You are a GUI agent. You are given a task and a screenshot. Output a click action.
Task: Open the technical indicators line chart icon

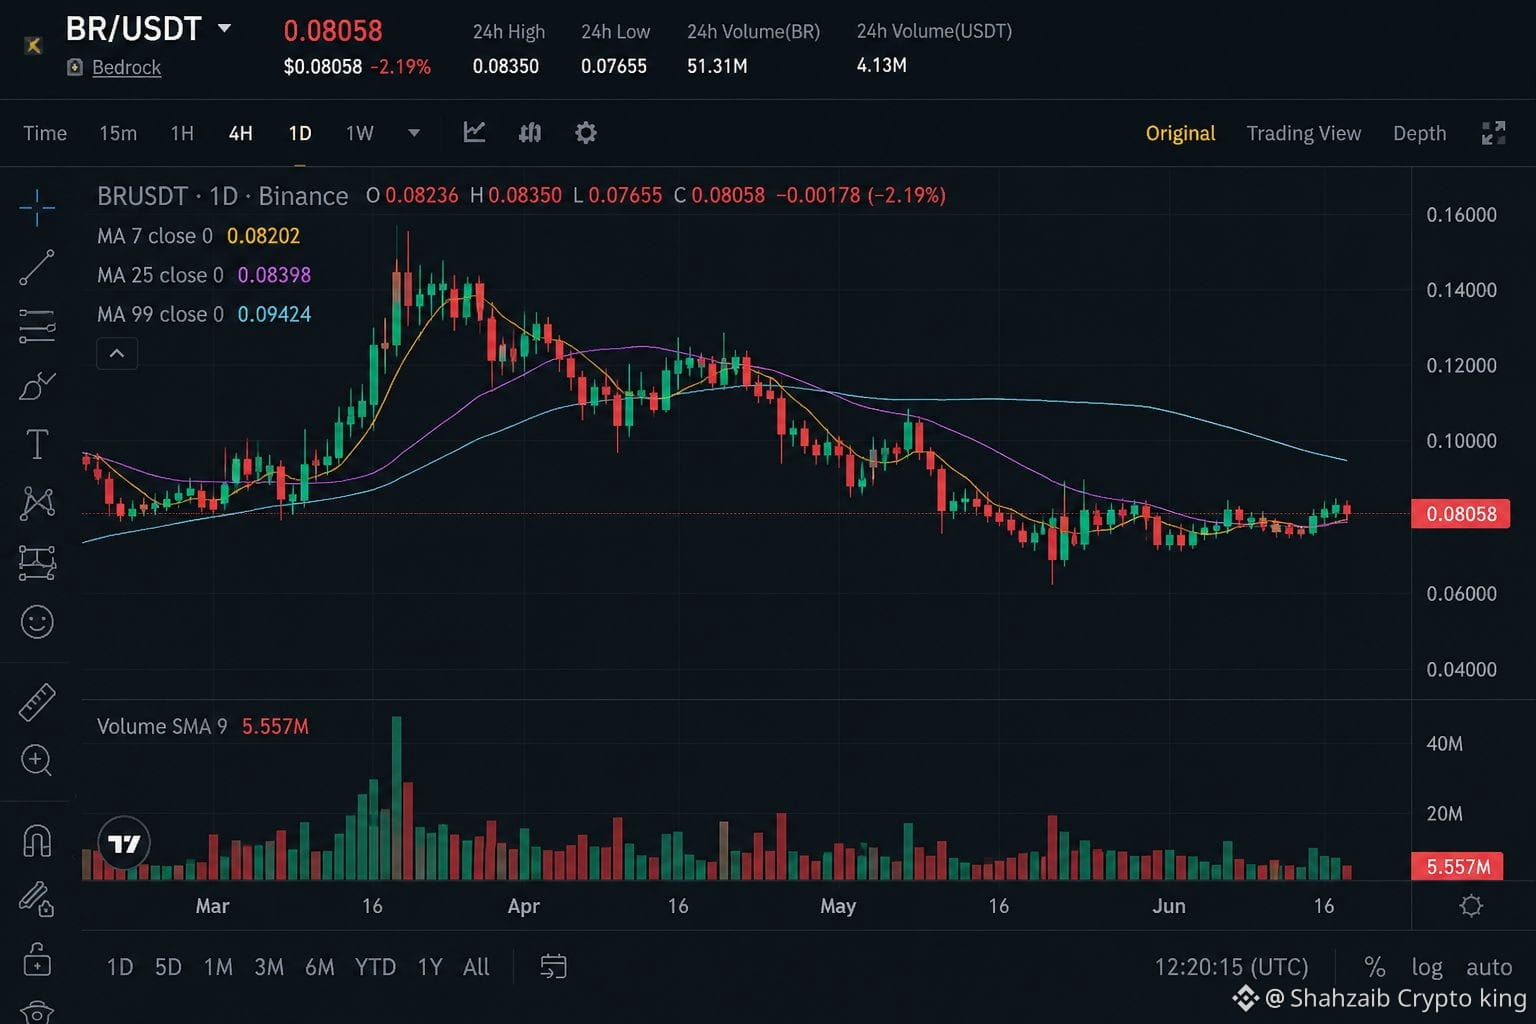[x=474, y=132]
